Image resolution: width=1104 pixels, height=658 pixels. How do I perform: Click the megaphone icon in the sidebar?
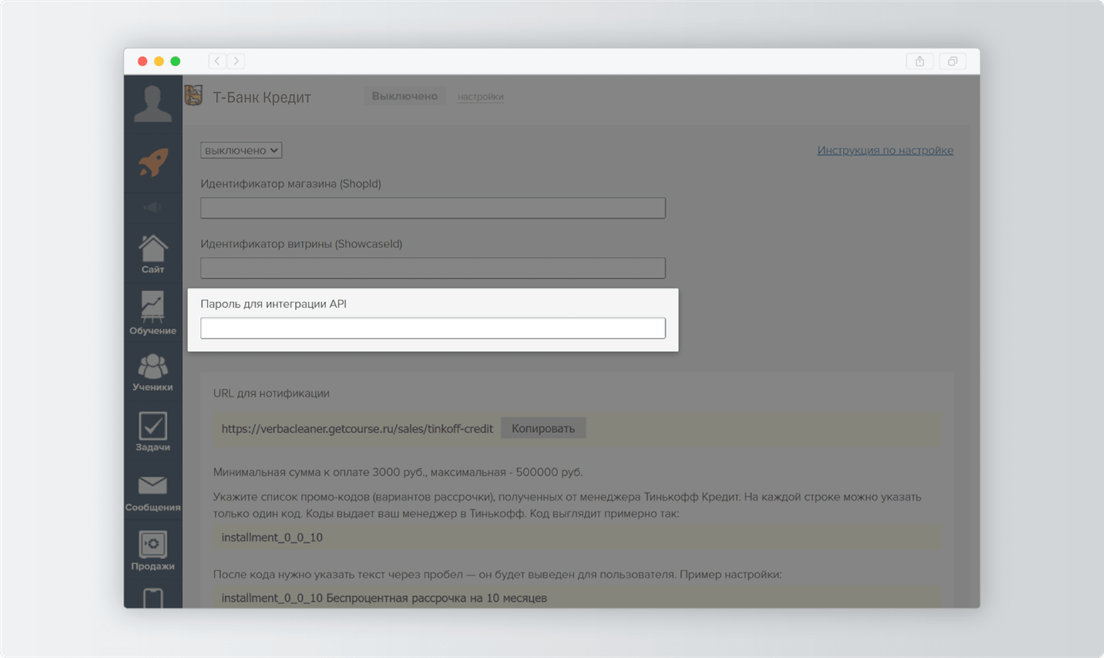pyautogui.click(x=153, y=207)
